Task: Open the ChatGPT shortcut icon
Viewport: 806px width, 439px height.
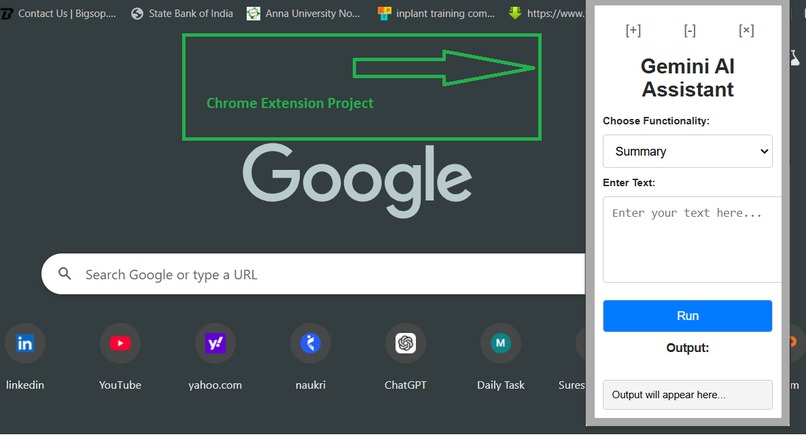Action: pyautogui.click(x=405, y=343)
